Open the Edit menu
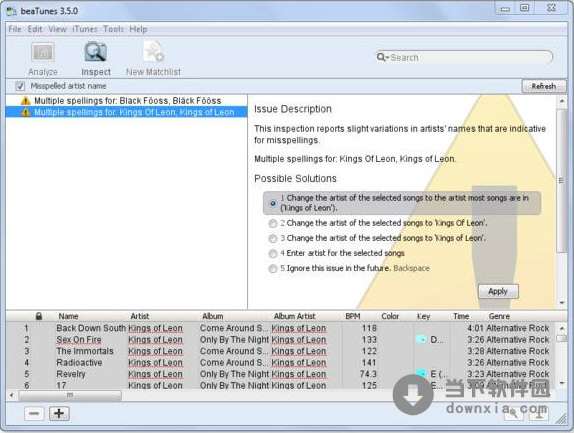Viewport: 574px width, 433px height. tap(35, 29)
